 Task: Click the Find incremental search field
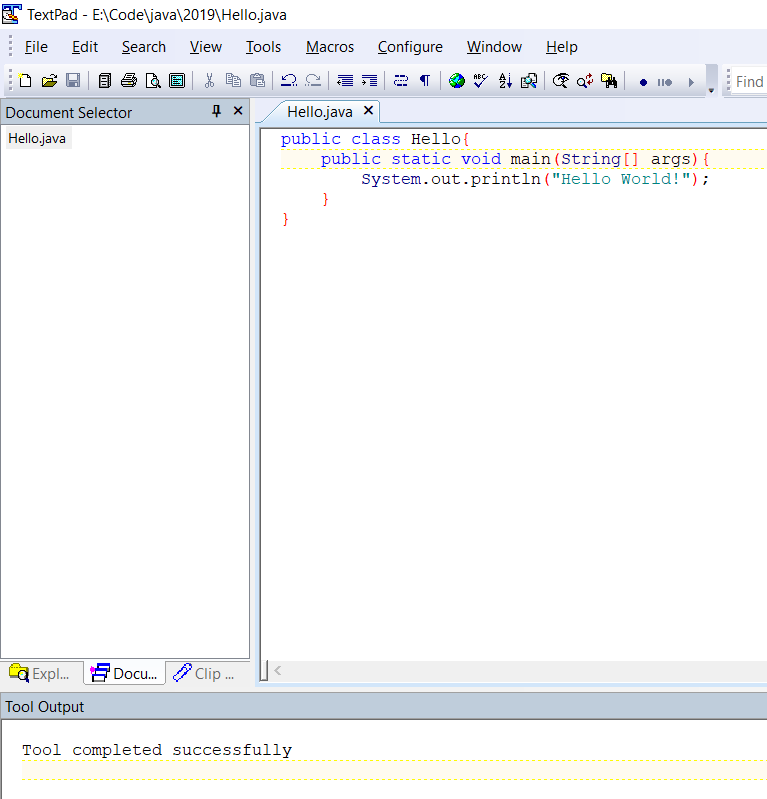pyautogui.click(x=749, y=82)
